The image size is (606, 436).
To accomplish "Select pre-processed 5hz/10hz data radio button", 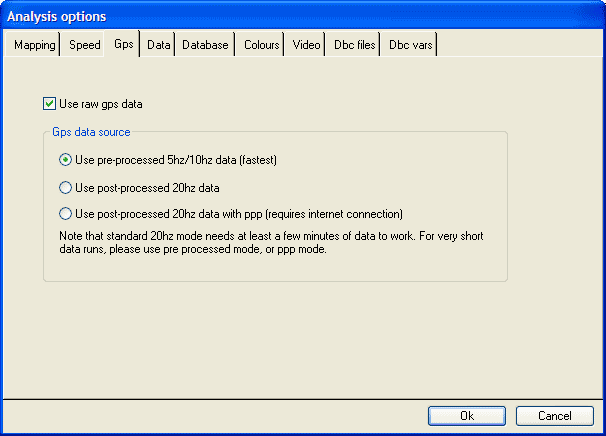I will pyautogui.click(x=66, y=159).
